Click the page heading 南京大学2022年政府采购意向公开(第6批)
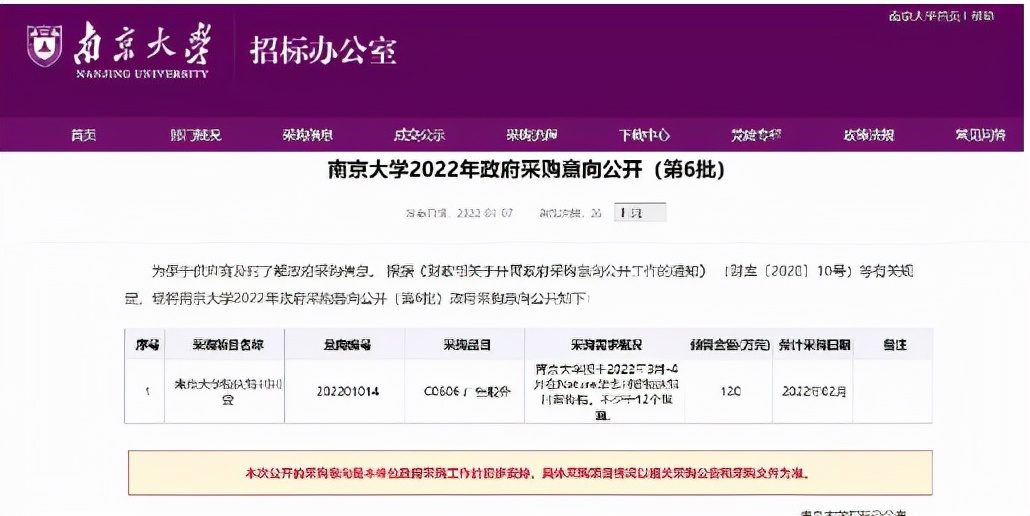 coord(526,170)
